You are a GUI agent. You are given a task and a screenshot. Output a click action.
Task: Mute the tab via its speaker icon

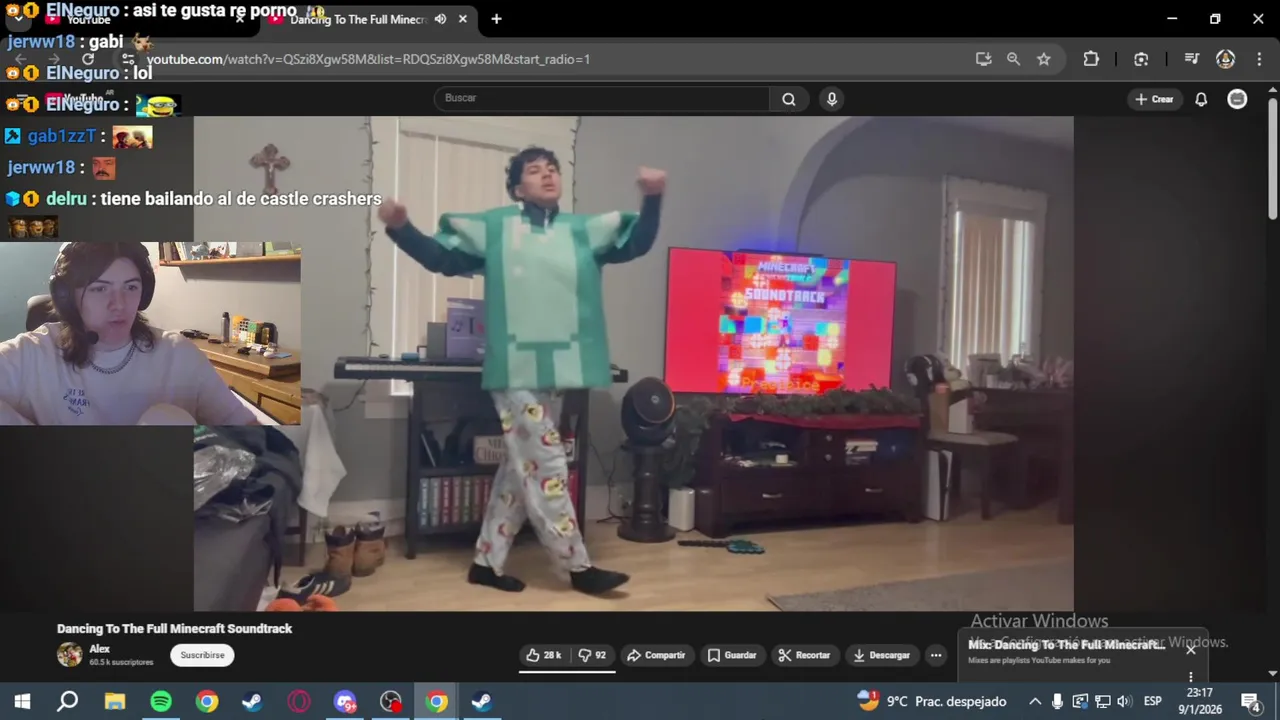[x=440, y=19]
